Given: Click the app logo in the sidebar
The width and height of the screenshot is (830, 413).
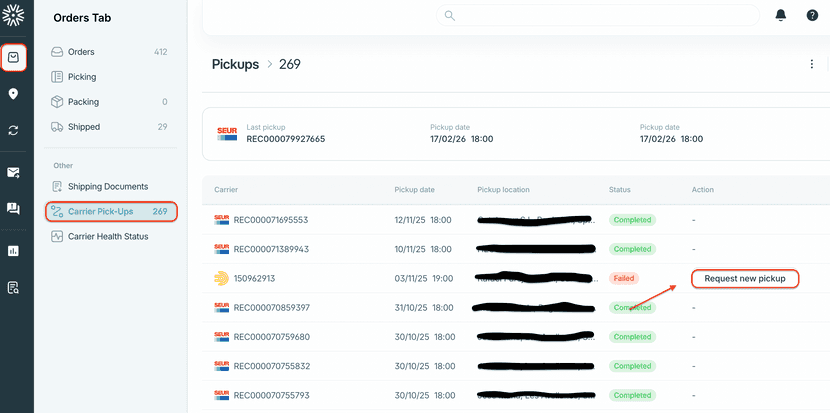Looking at the screenshot, I should click(x=13, y=16).
